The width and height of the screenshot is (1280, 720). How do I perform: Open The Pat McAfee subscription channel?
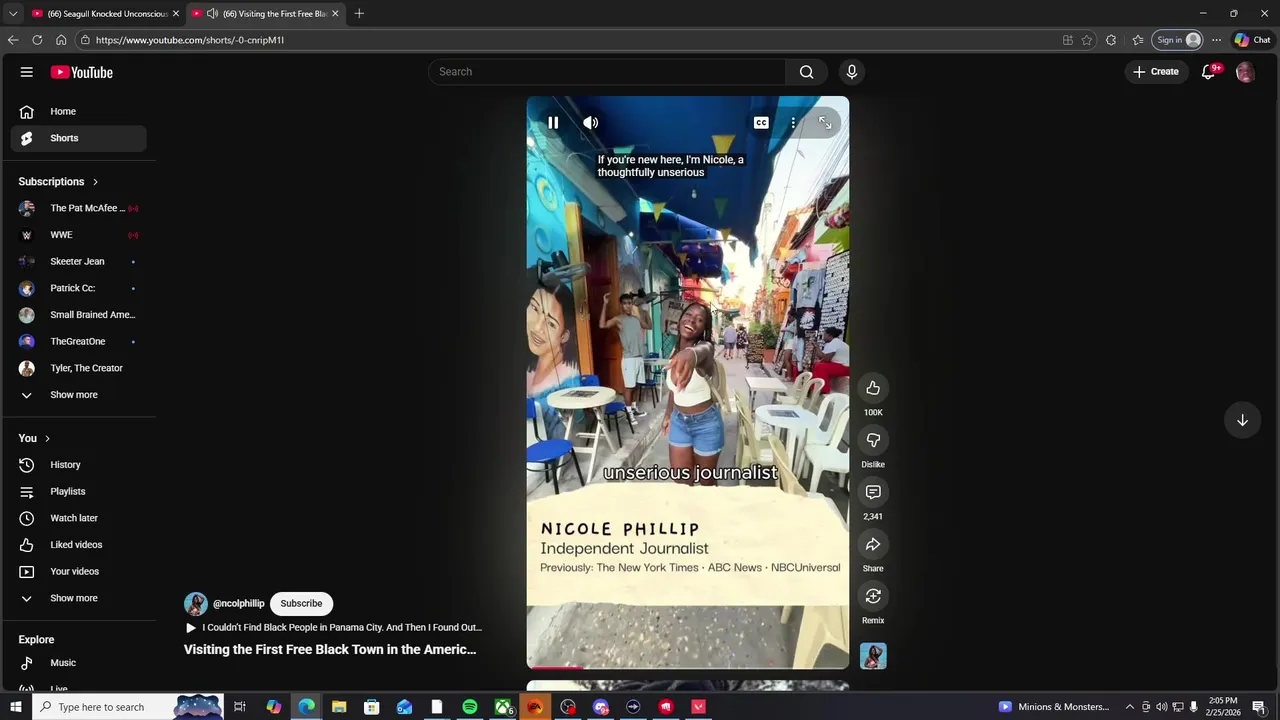[x=79, y=208]
